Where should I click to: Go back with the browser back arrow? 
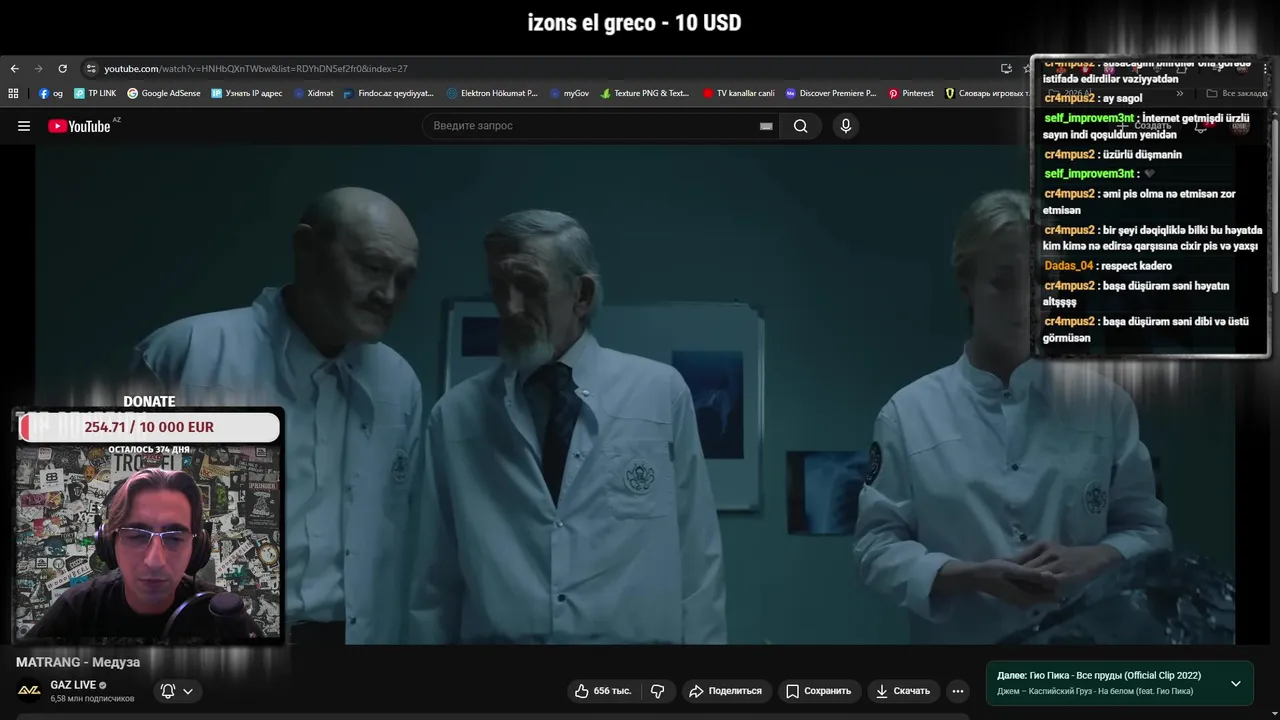(14, 69)
